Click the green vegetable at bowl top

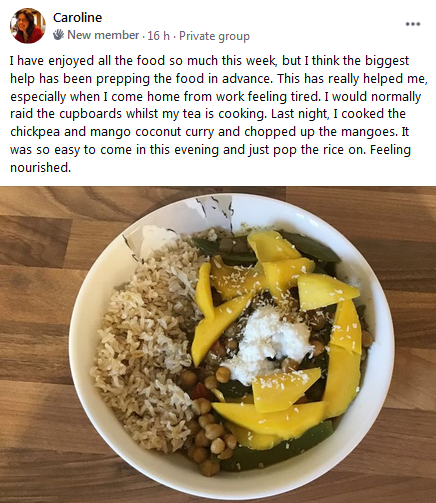pos(312,247)
